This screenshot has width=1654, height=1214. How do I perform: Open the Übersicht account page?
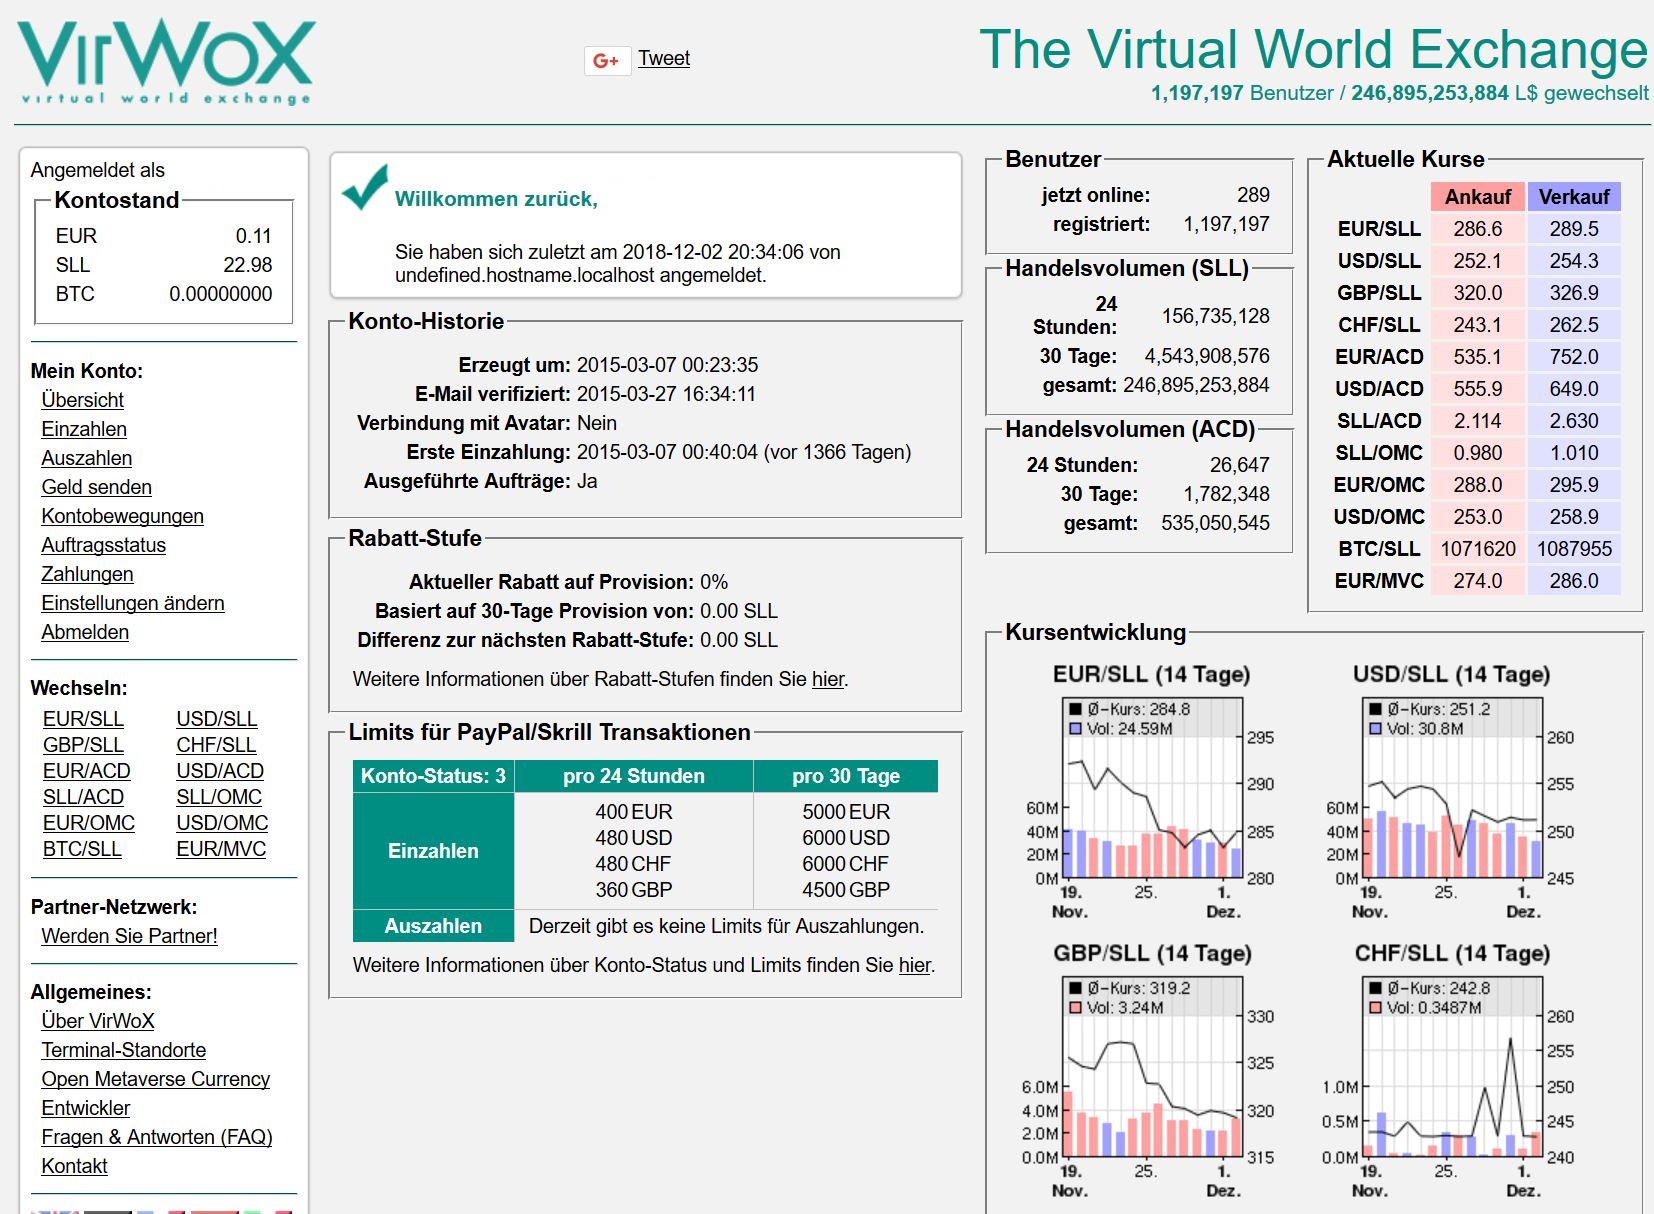82,400
